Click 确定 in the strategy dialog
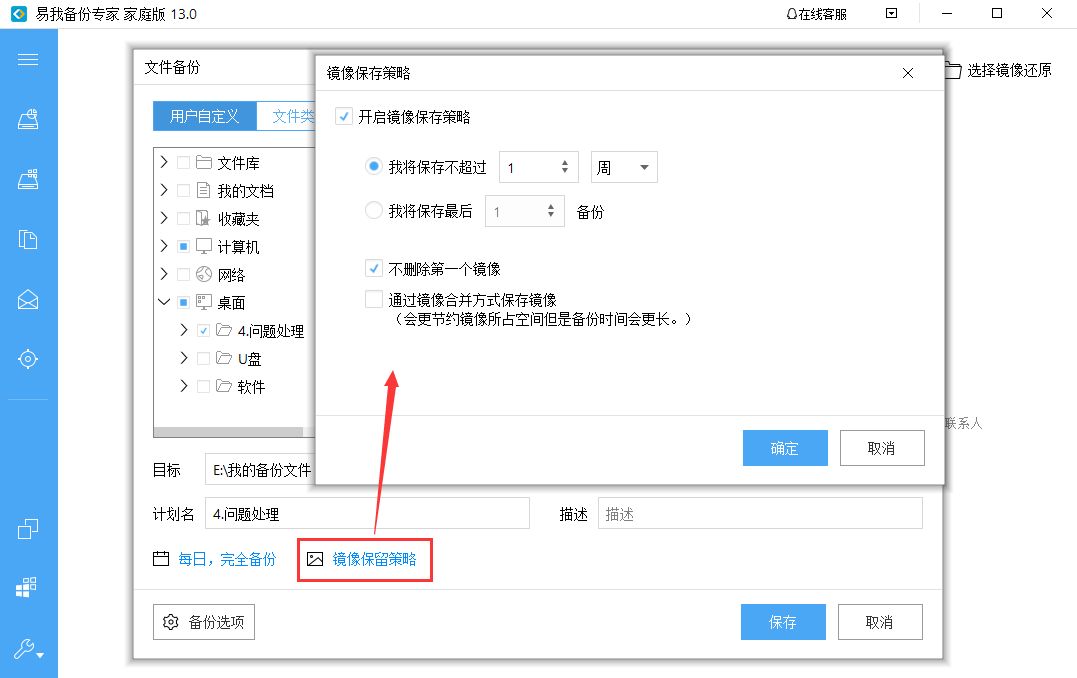The width and height of the screenshot is (1077, 678). (785, 448)
